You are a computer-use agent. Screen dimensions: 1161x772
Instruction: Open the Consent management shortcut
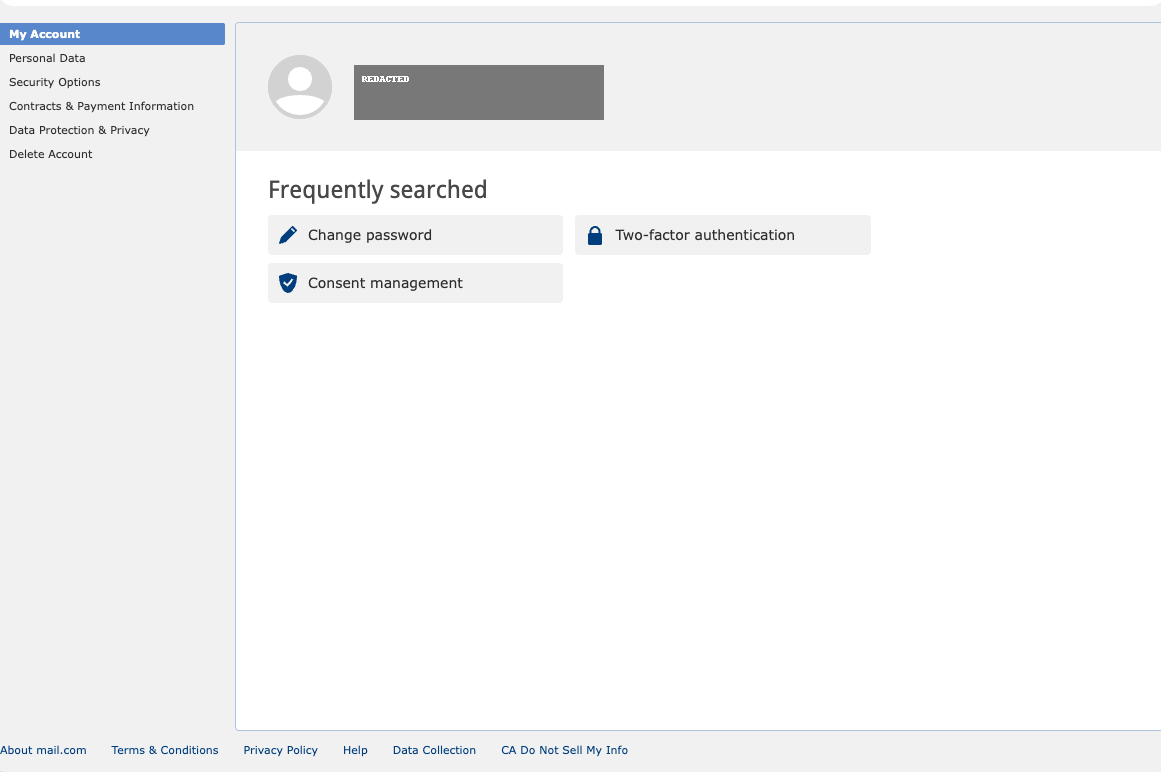415,283
